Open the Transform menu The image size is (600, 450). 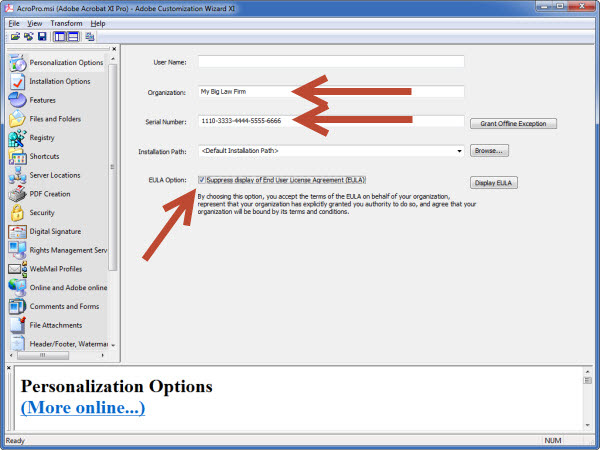pyautogui.click(x=66, y=23)
